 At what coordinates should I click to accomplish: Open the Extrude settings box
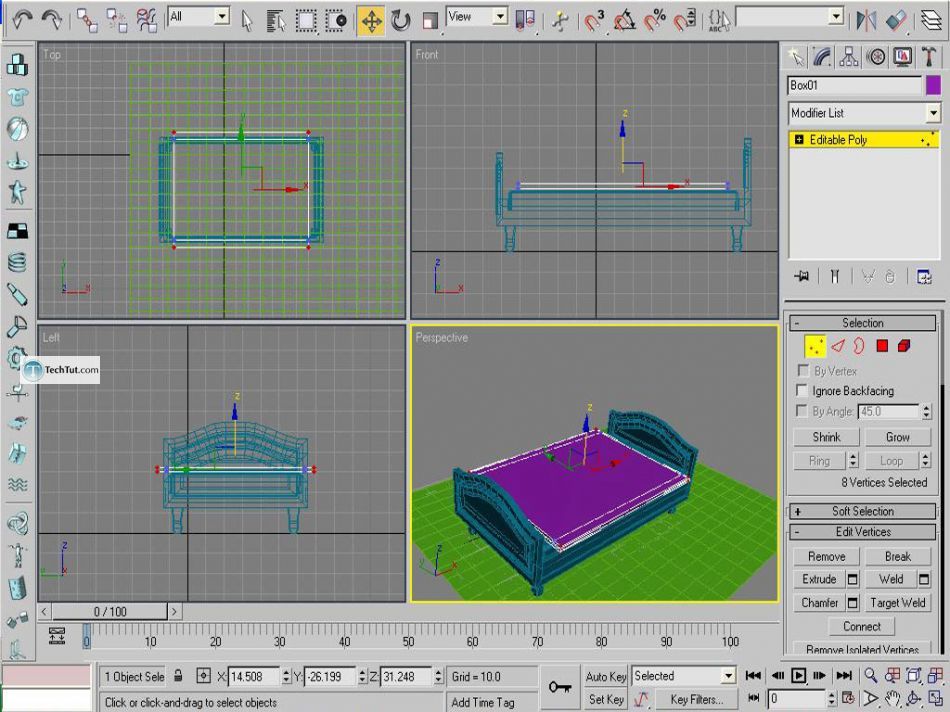click(x=852, y=579)
